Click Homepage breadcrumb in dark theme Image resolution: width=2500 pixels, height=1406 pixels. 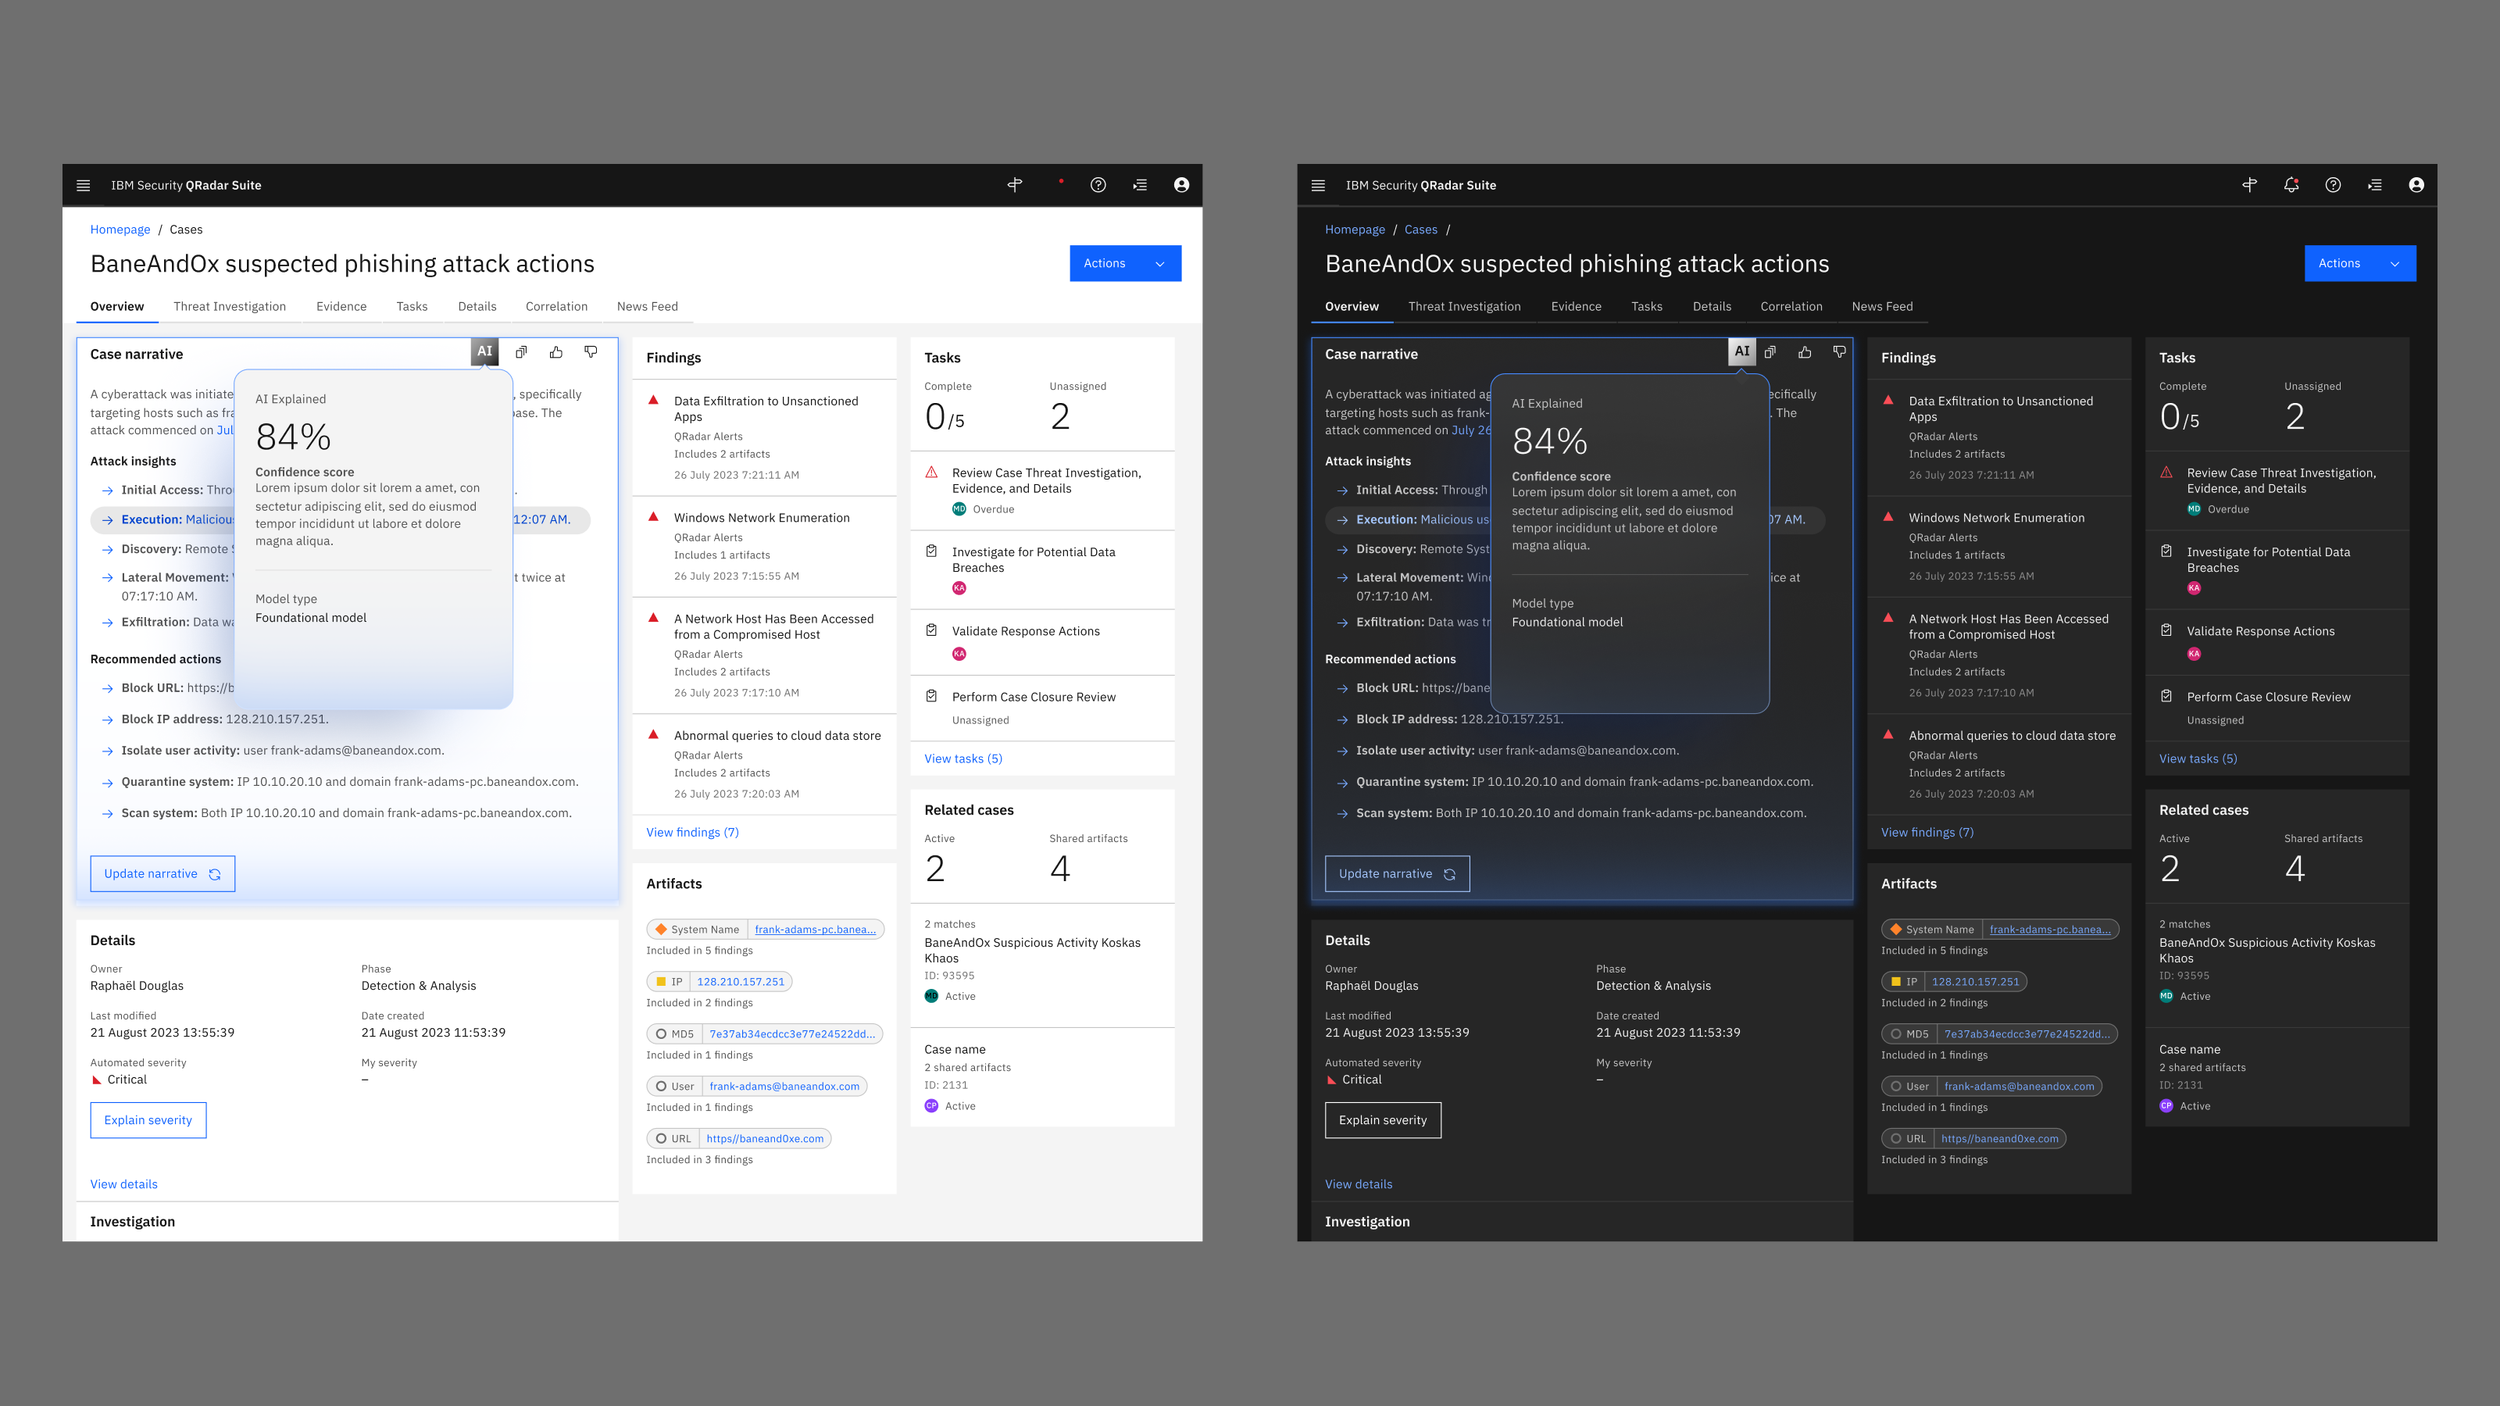[x=1354, y=229]
